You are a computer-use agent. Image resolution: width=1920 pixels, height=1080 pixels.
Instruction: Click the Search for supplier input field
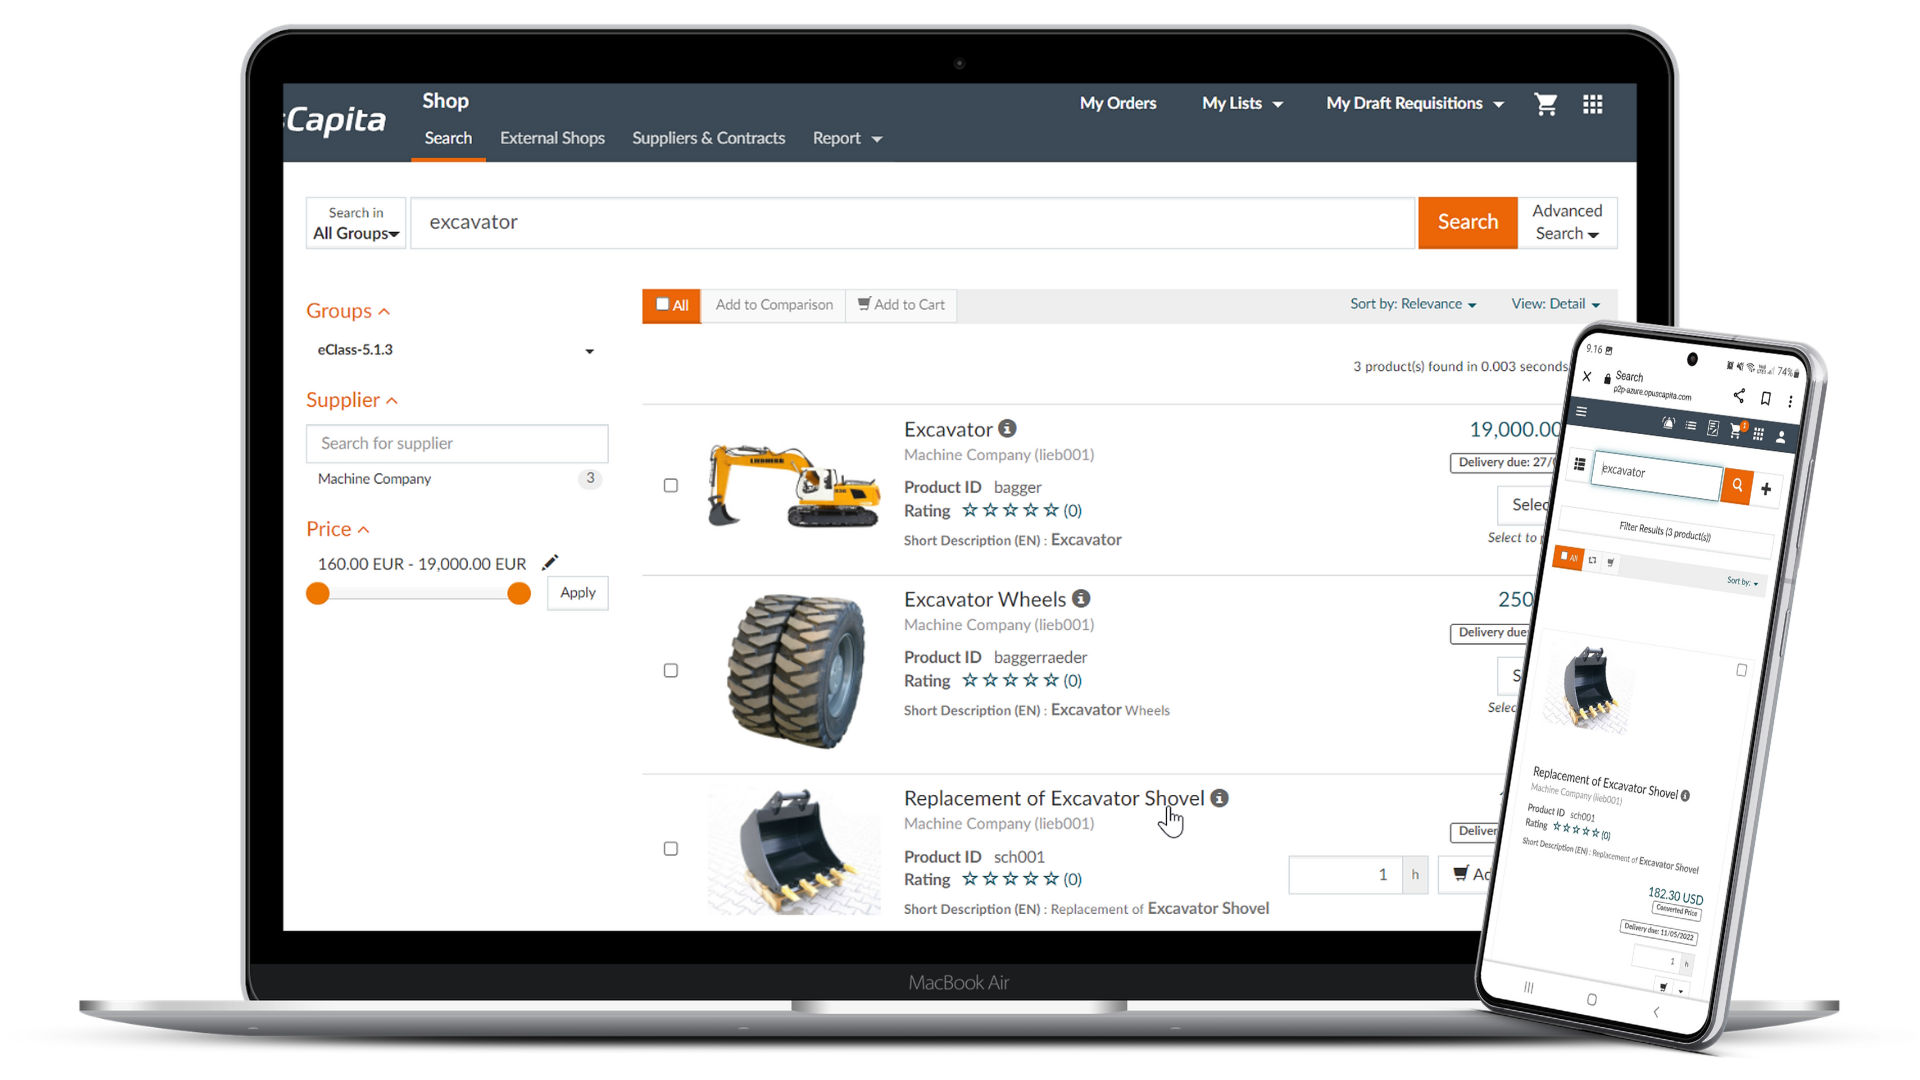click(457, 443)
